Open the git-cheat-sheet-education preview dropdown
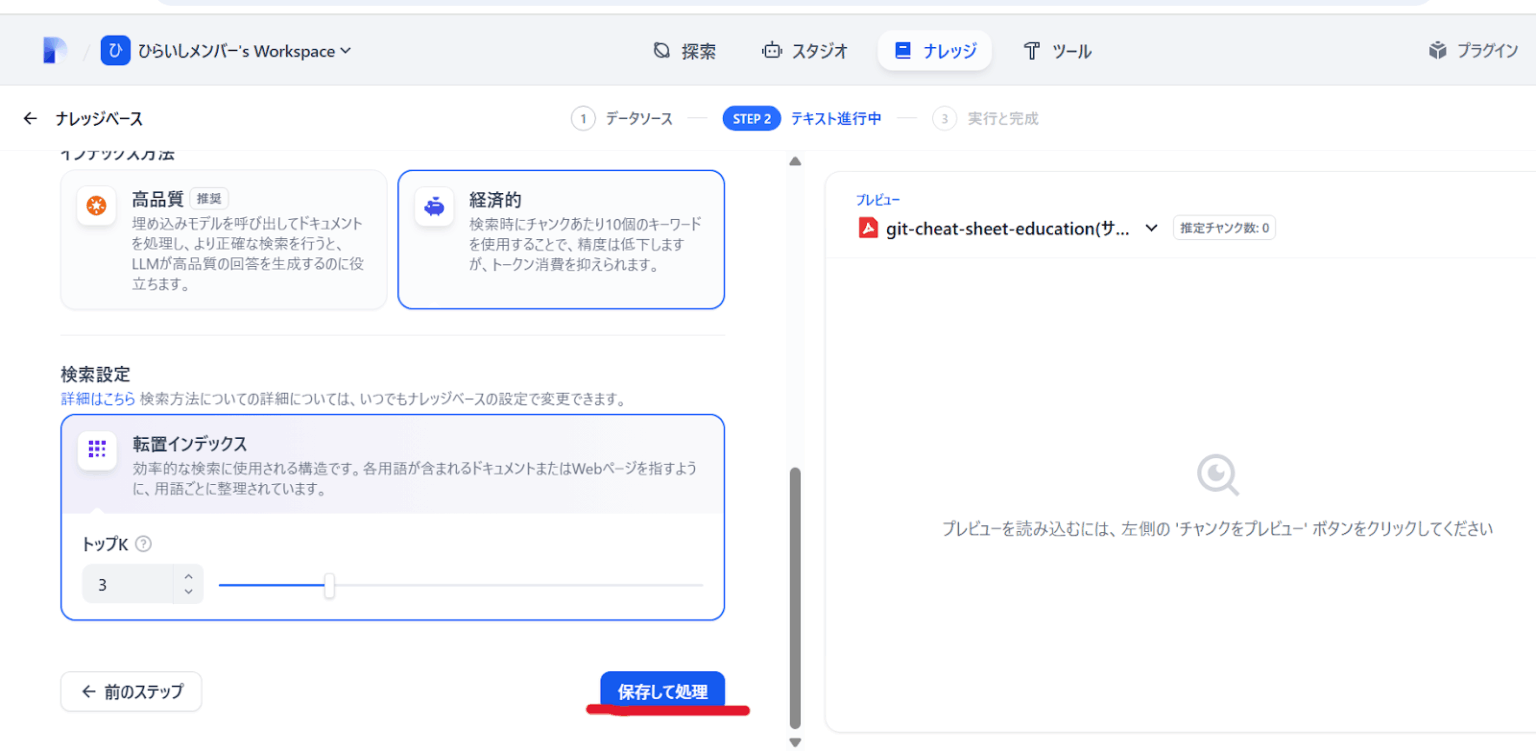 1150,228
